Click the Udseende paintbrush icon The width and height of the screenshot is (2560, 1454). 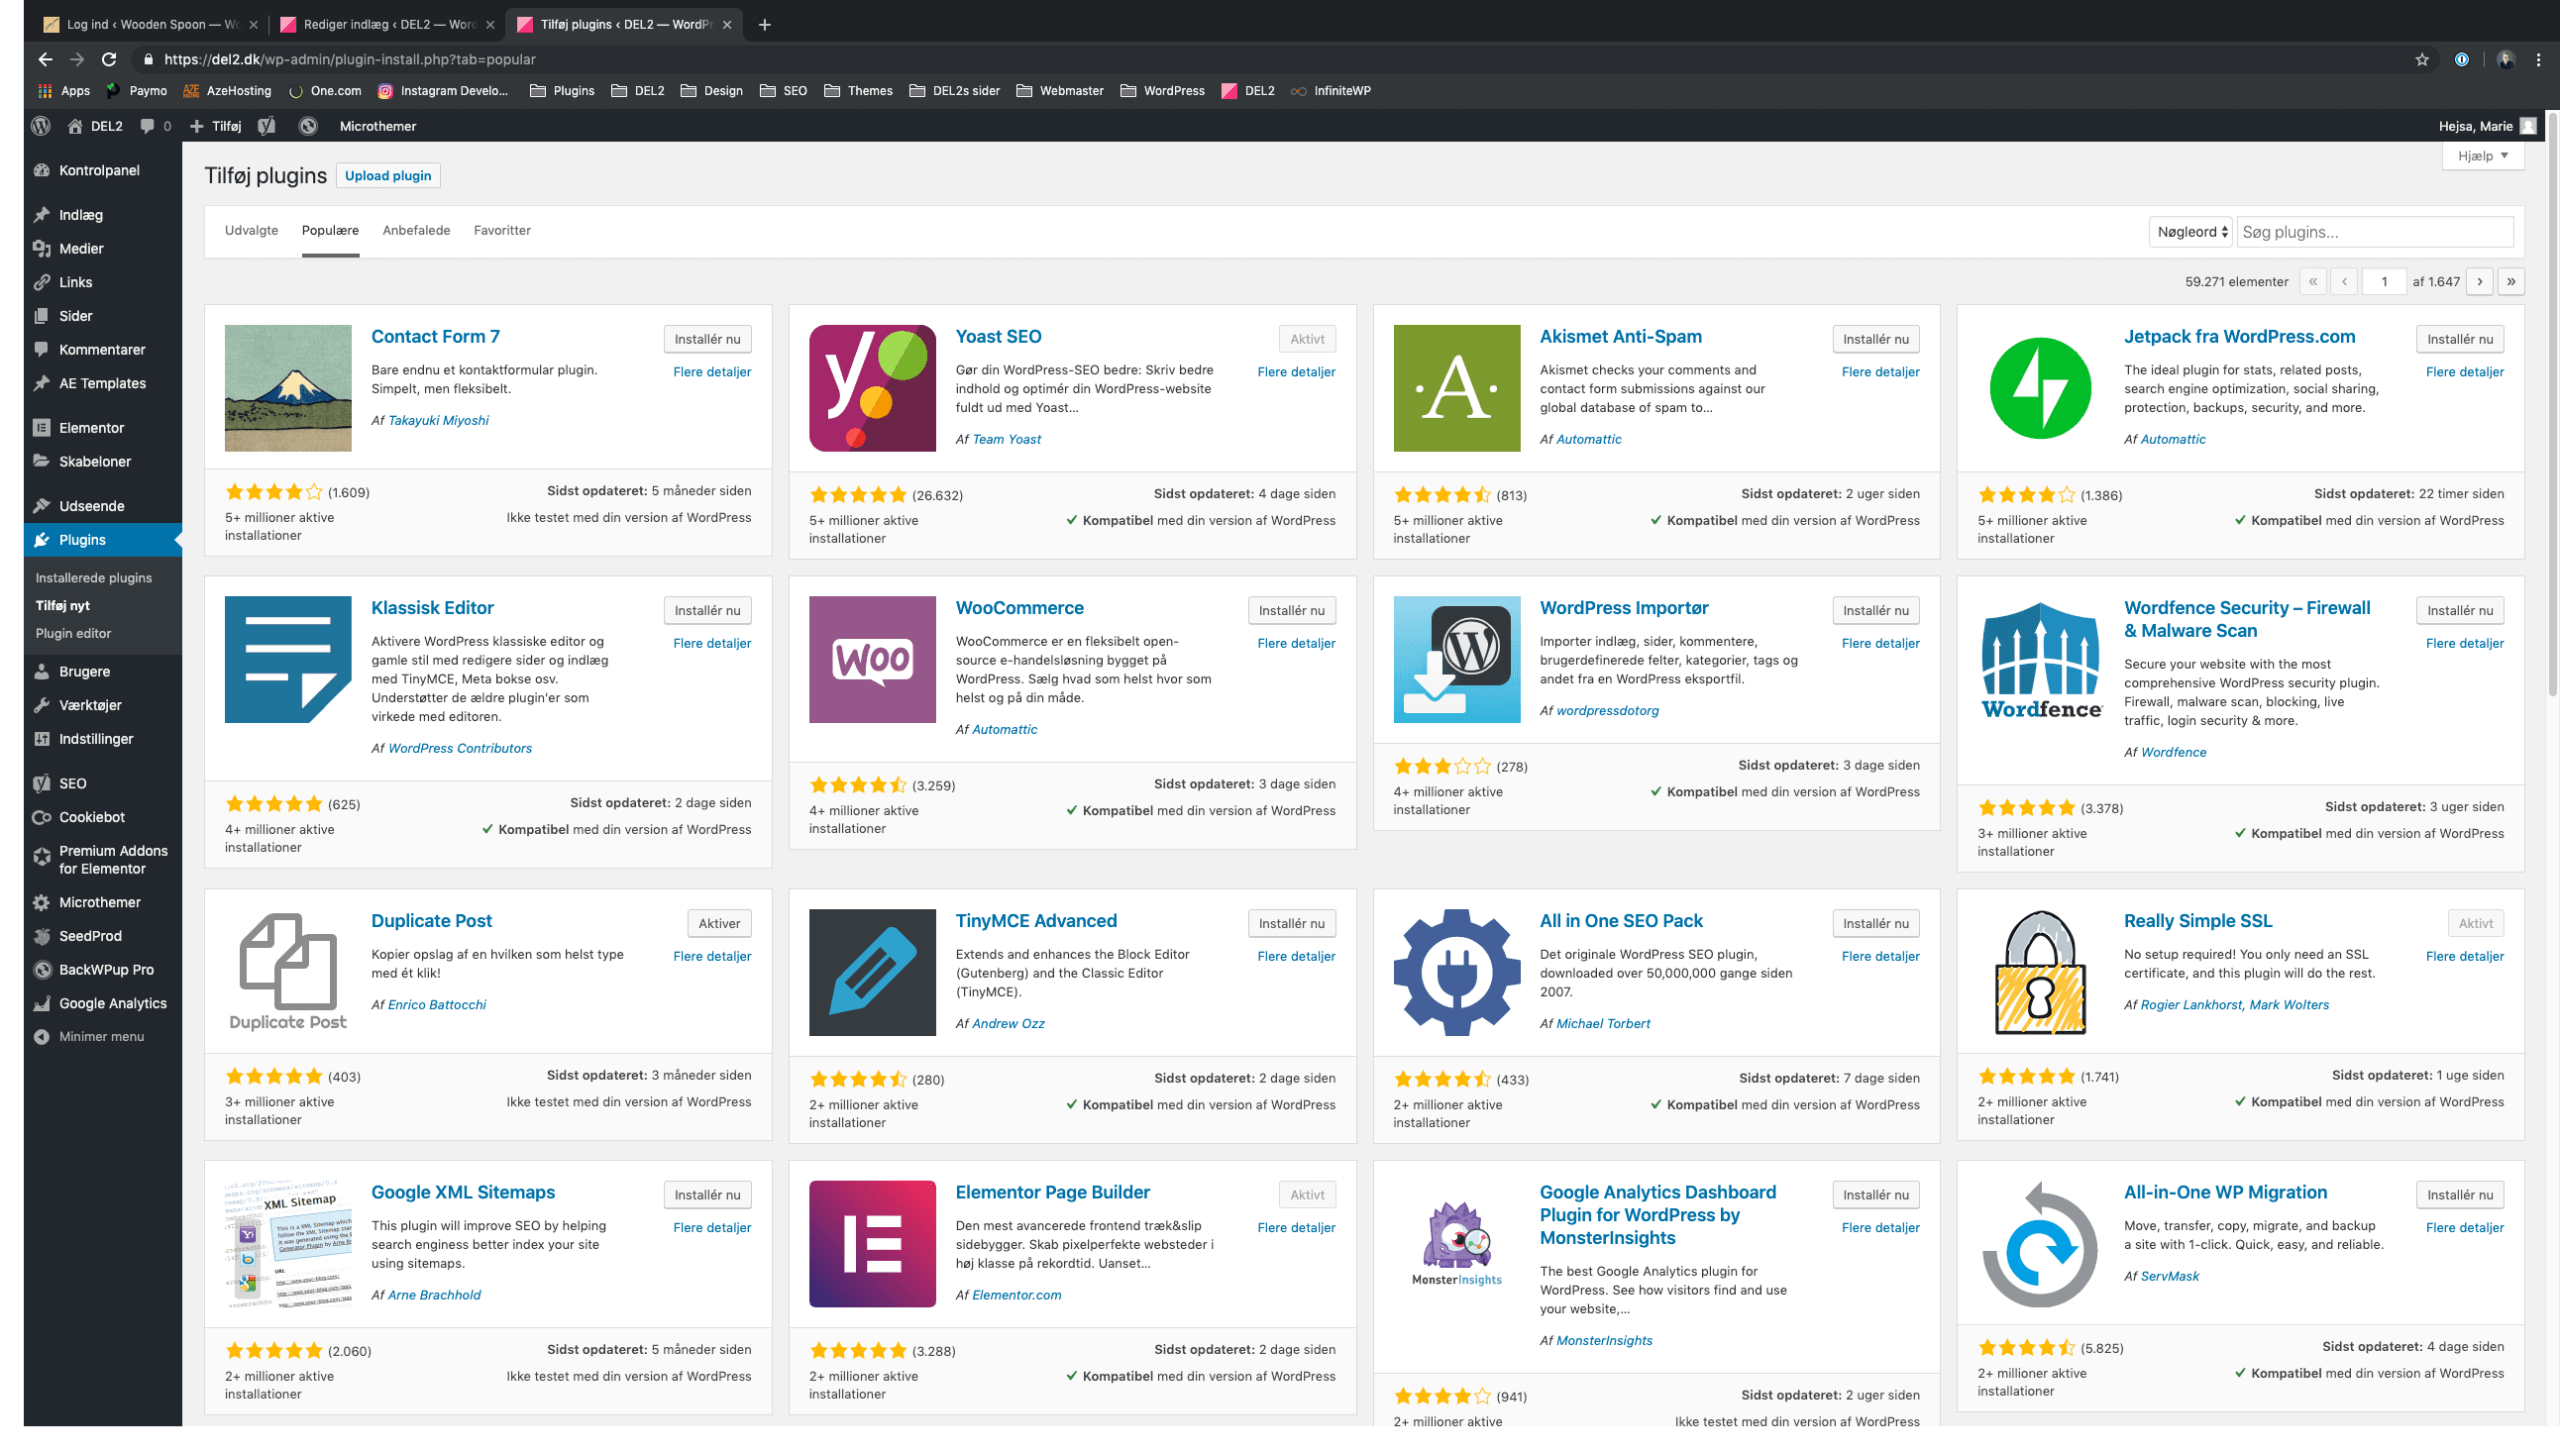[x=42, y=506]
